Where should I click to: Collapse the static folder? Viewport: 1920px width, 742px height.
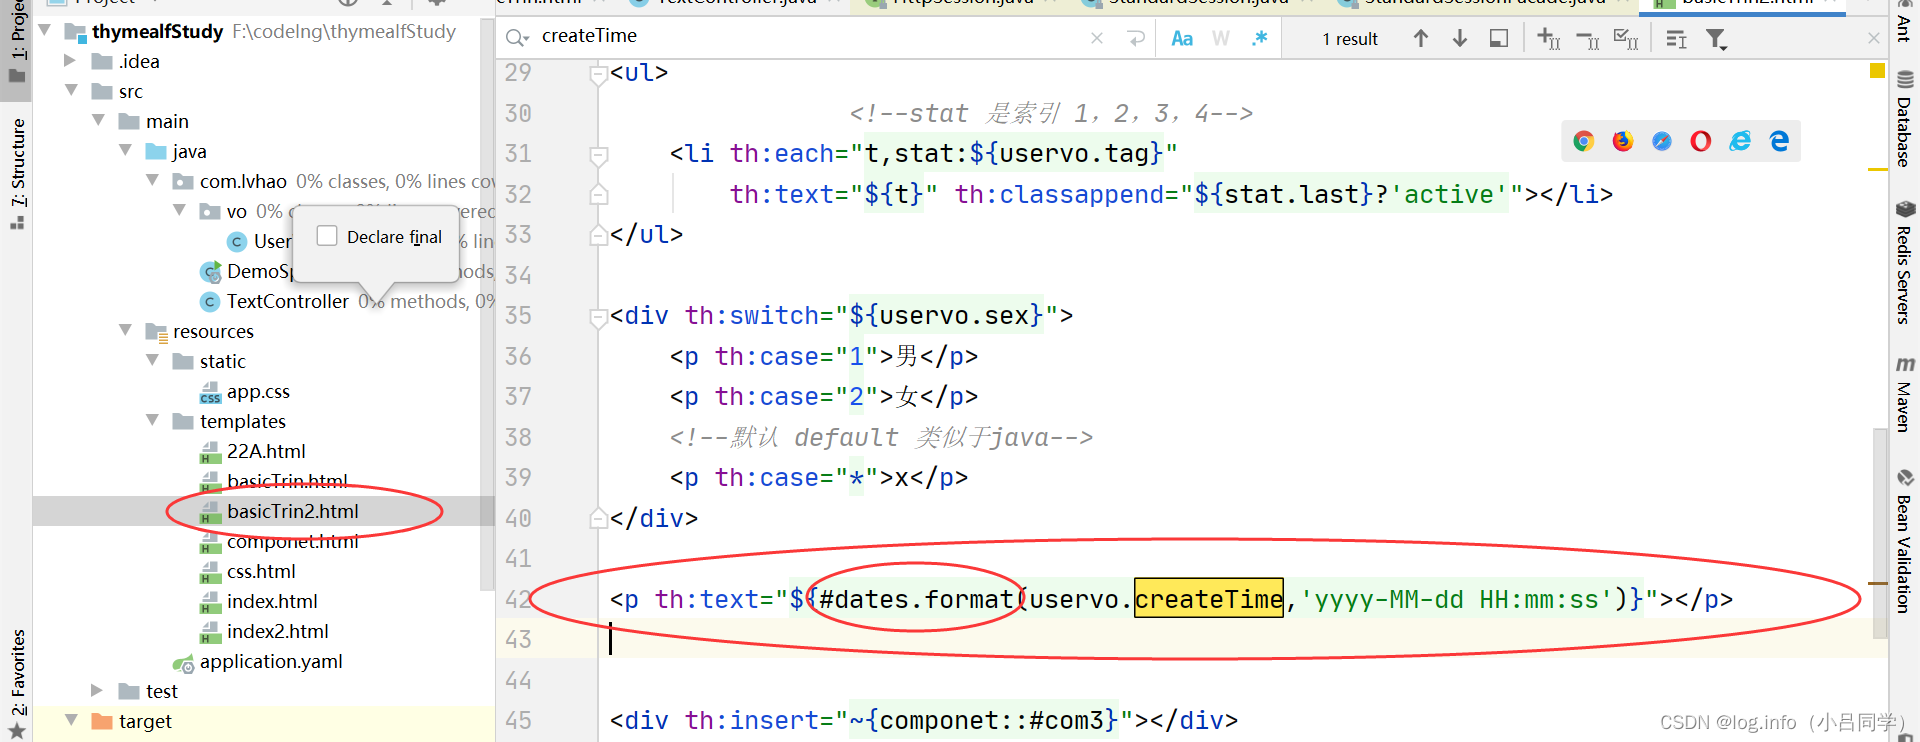(x=152, y=361)
